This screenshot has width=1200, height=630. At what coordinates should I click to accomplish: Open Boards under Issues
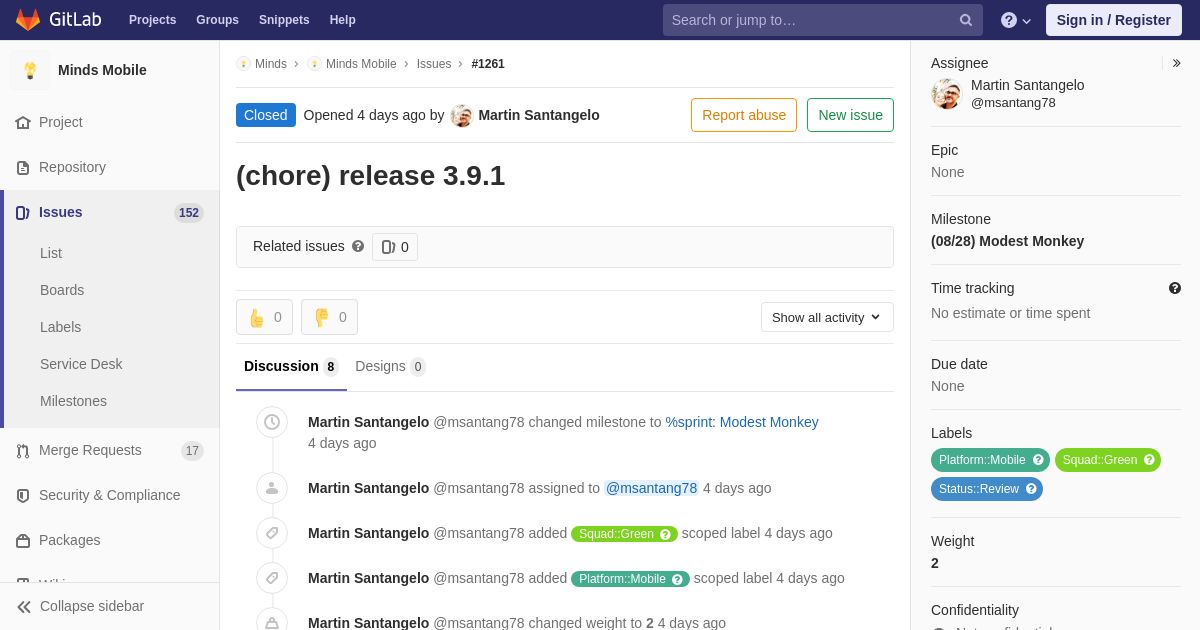[x=62, y=290]
